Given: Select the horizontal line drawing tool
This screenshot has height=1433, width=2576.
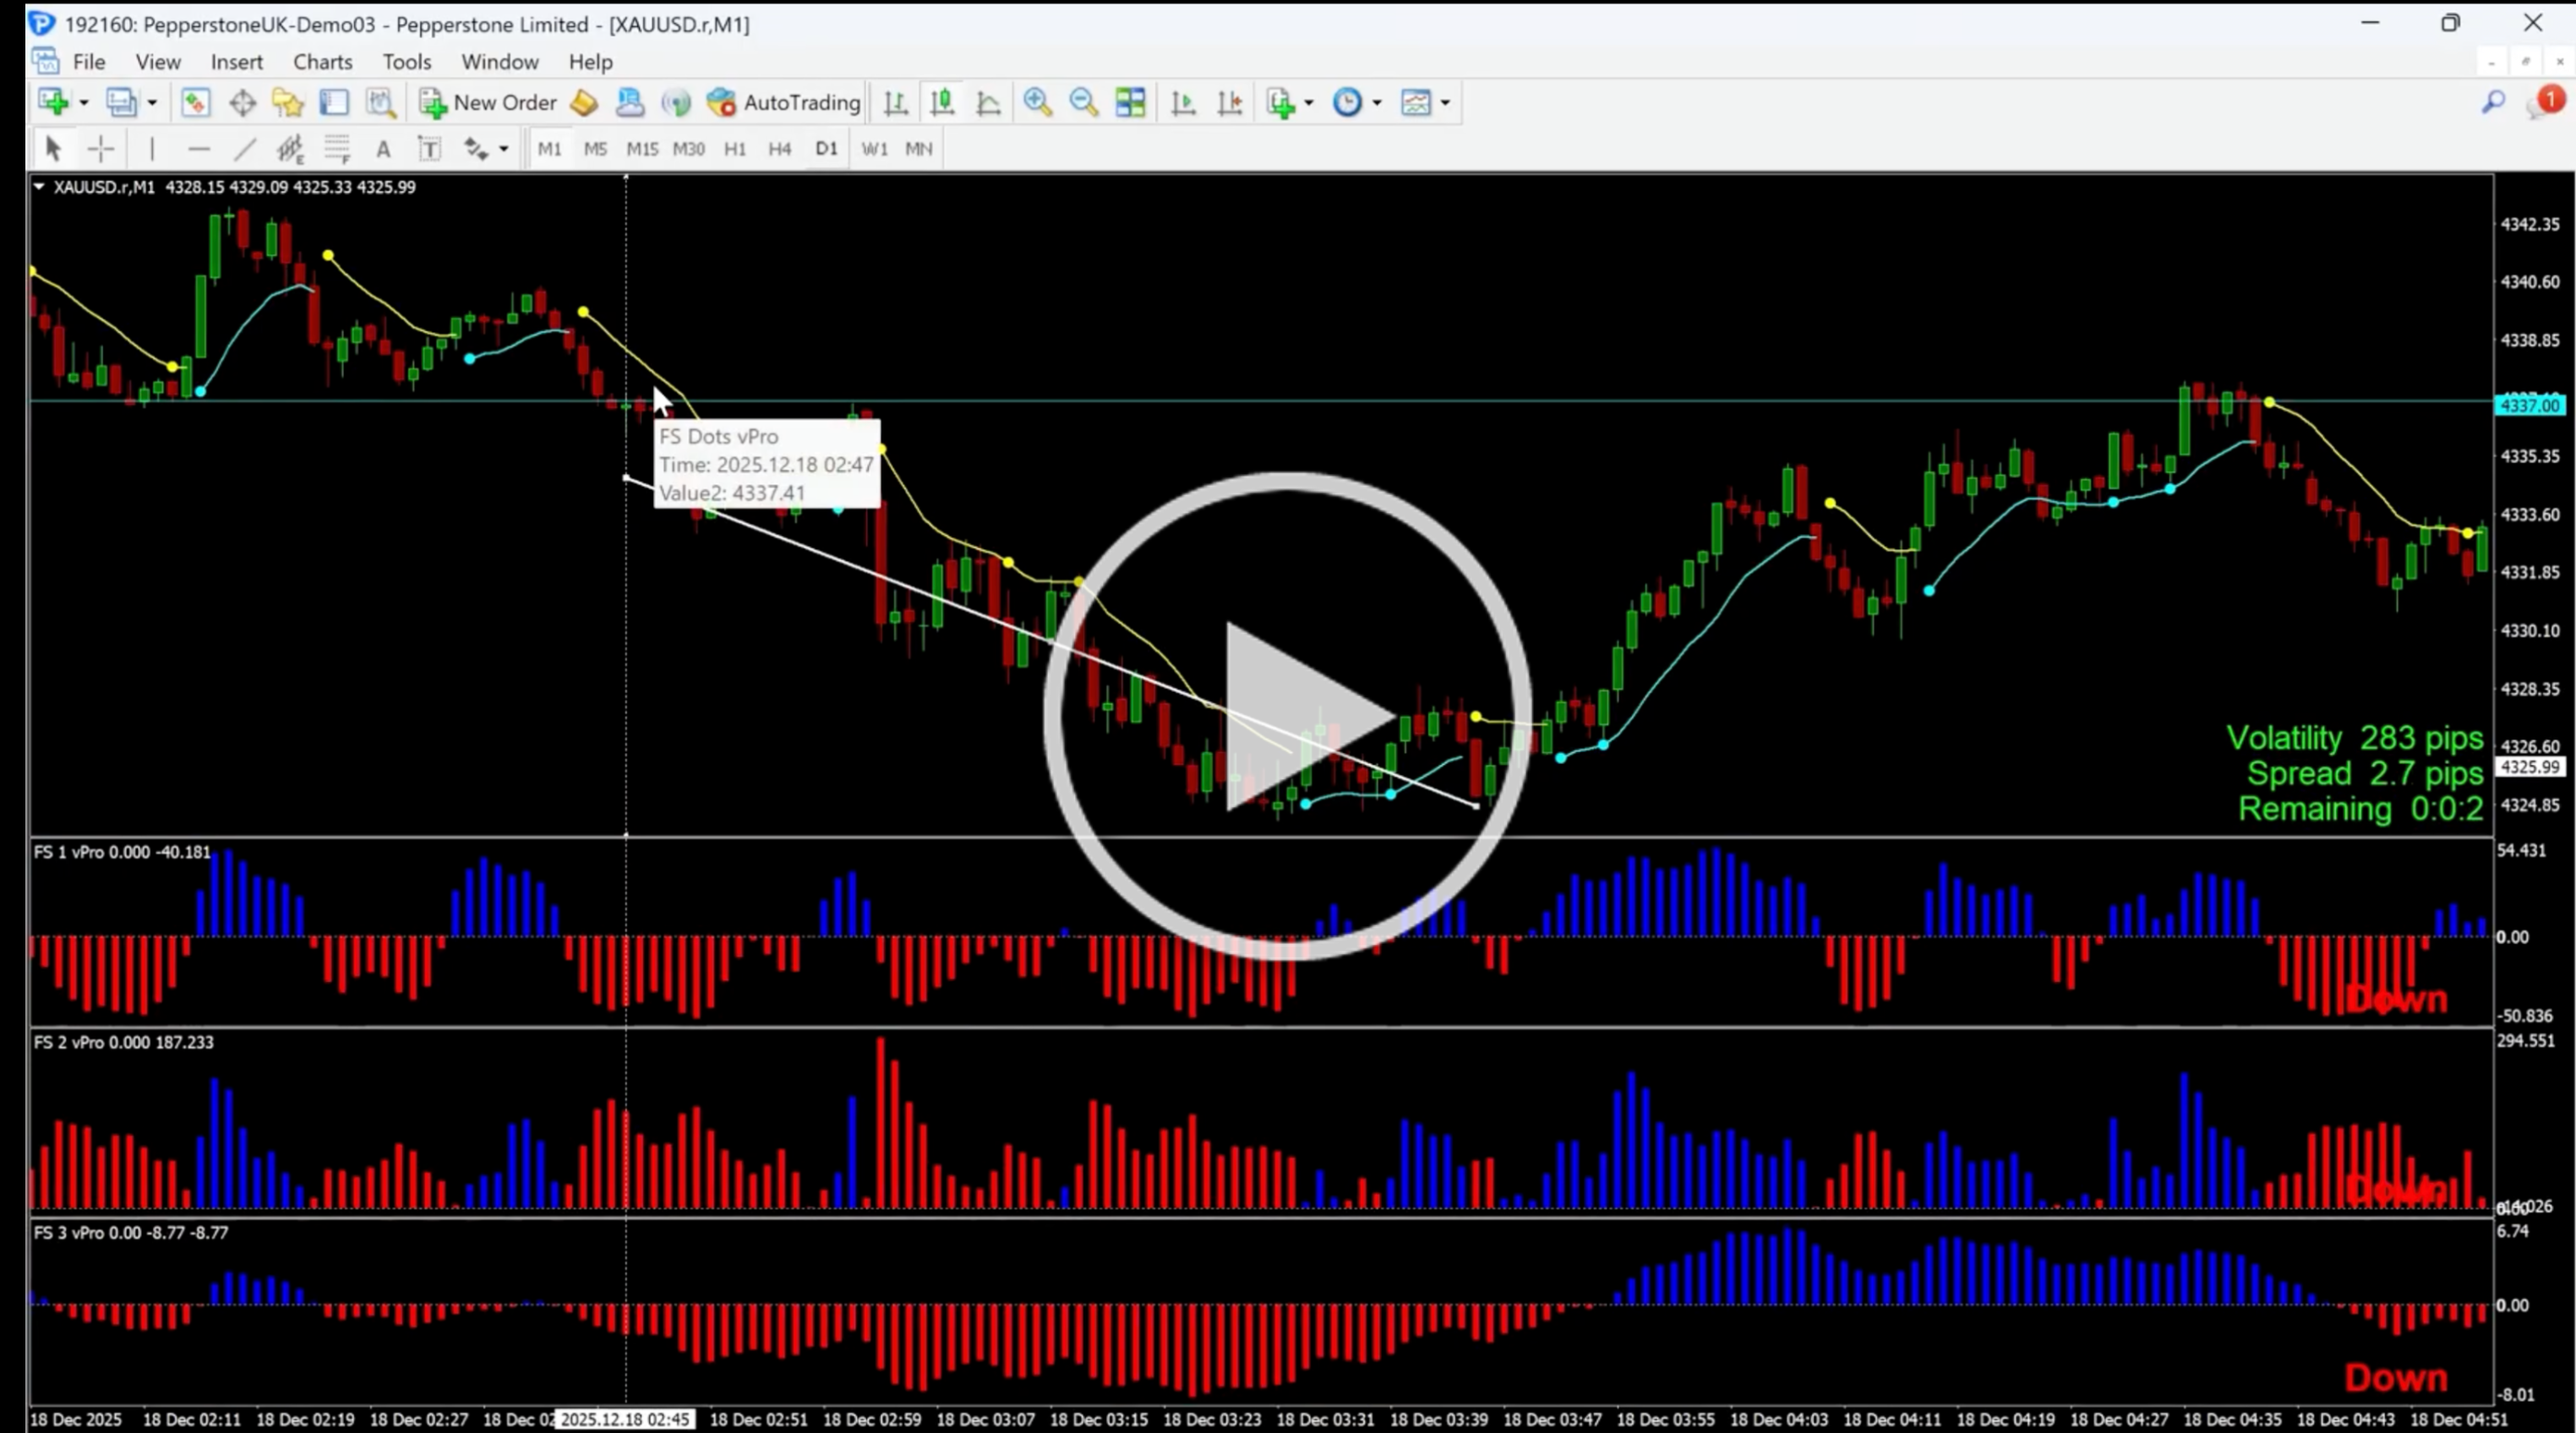Looking at the screenshot, I should (199, 149).
